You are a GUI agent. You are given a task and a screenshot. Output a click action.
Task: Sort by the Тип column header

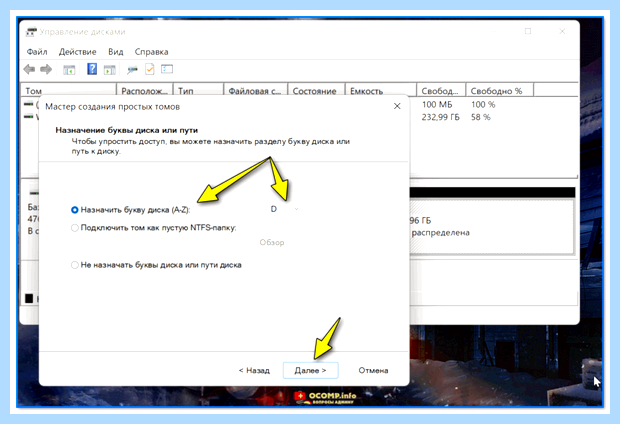pyautogui.click(x=198, y=91)
